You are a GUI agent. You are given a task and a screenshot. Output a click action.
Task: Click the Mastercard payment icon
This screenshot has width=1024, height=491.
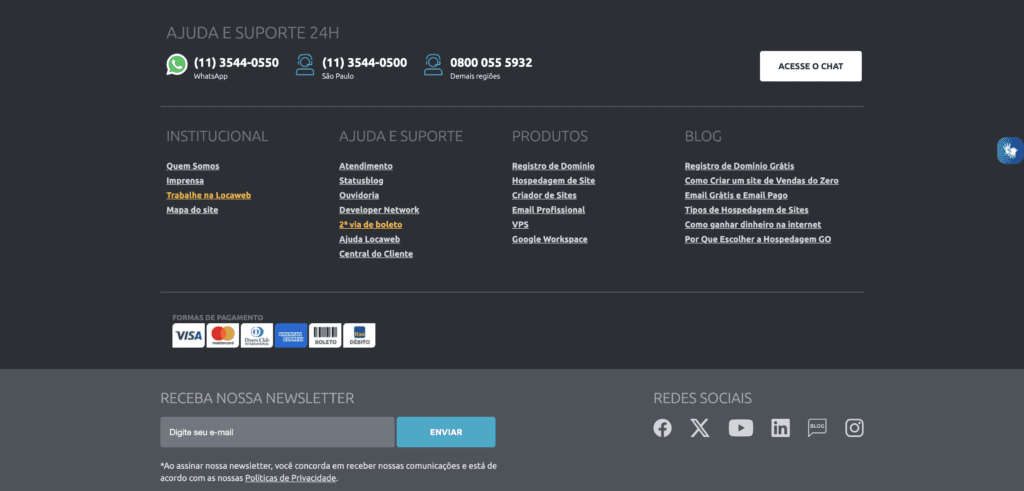coord(223,336)
